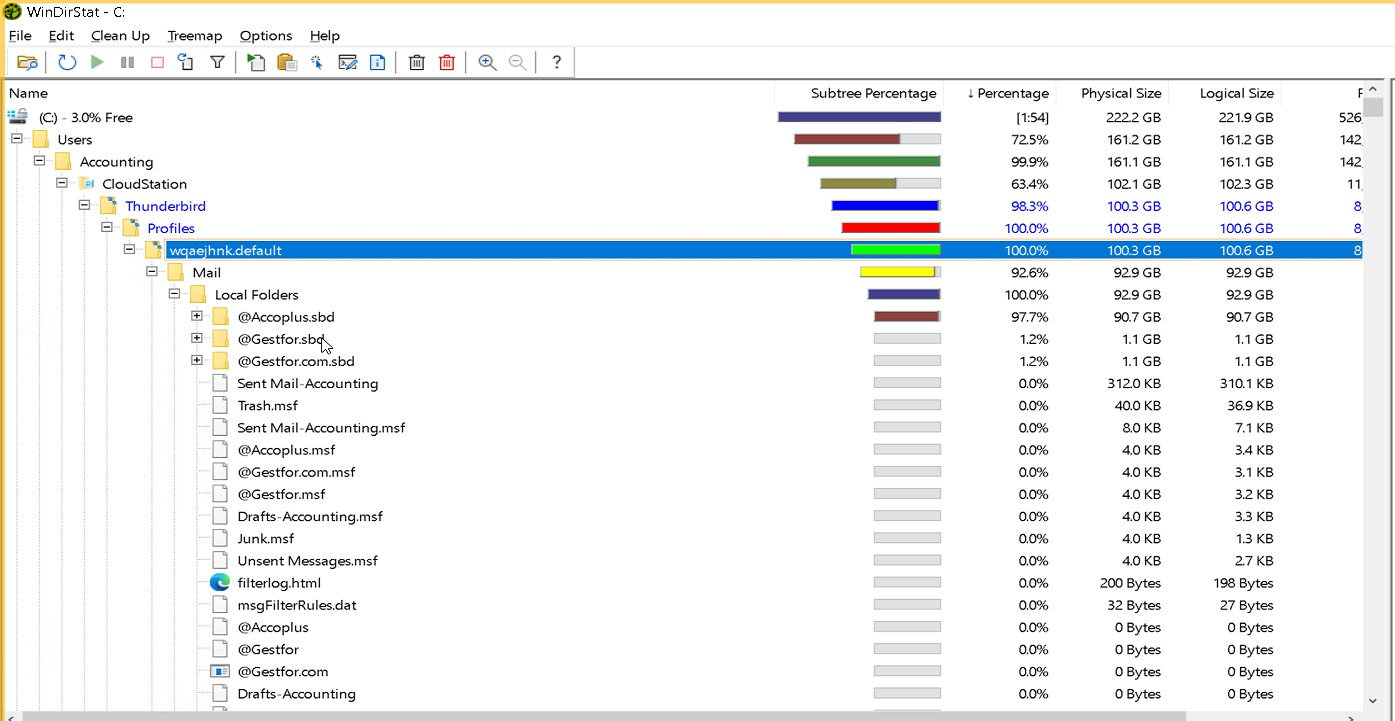Open the File menu

(20, 36)
